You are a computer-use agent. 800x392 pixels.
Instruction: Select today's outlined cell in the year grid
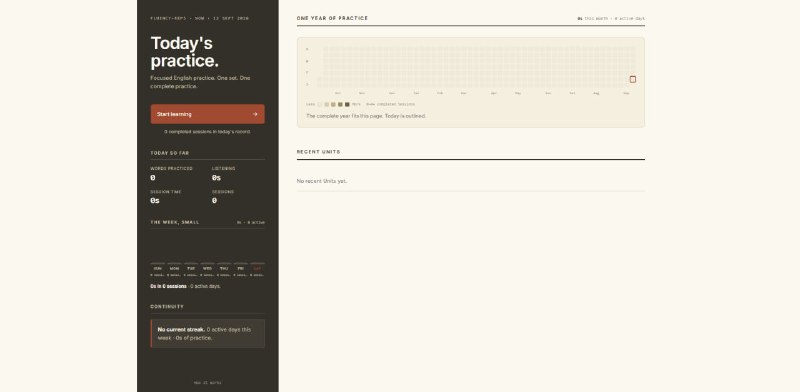pos(633,79)
